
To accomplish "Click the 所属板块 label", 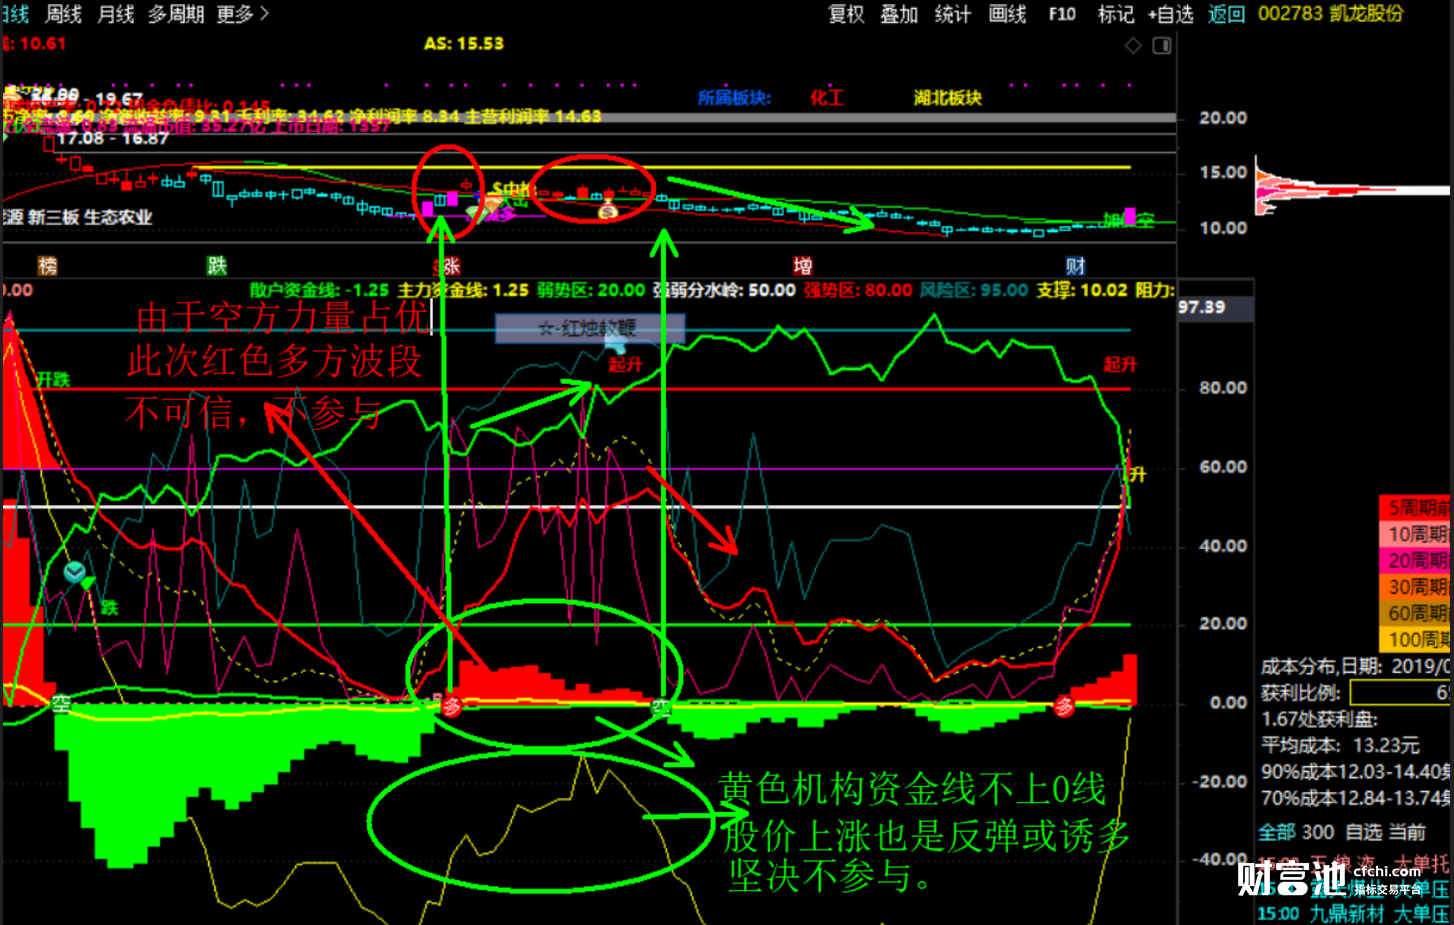I will tap(735, 97).
